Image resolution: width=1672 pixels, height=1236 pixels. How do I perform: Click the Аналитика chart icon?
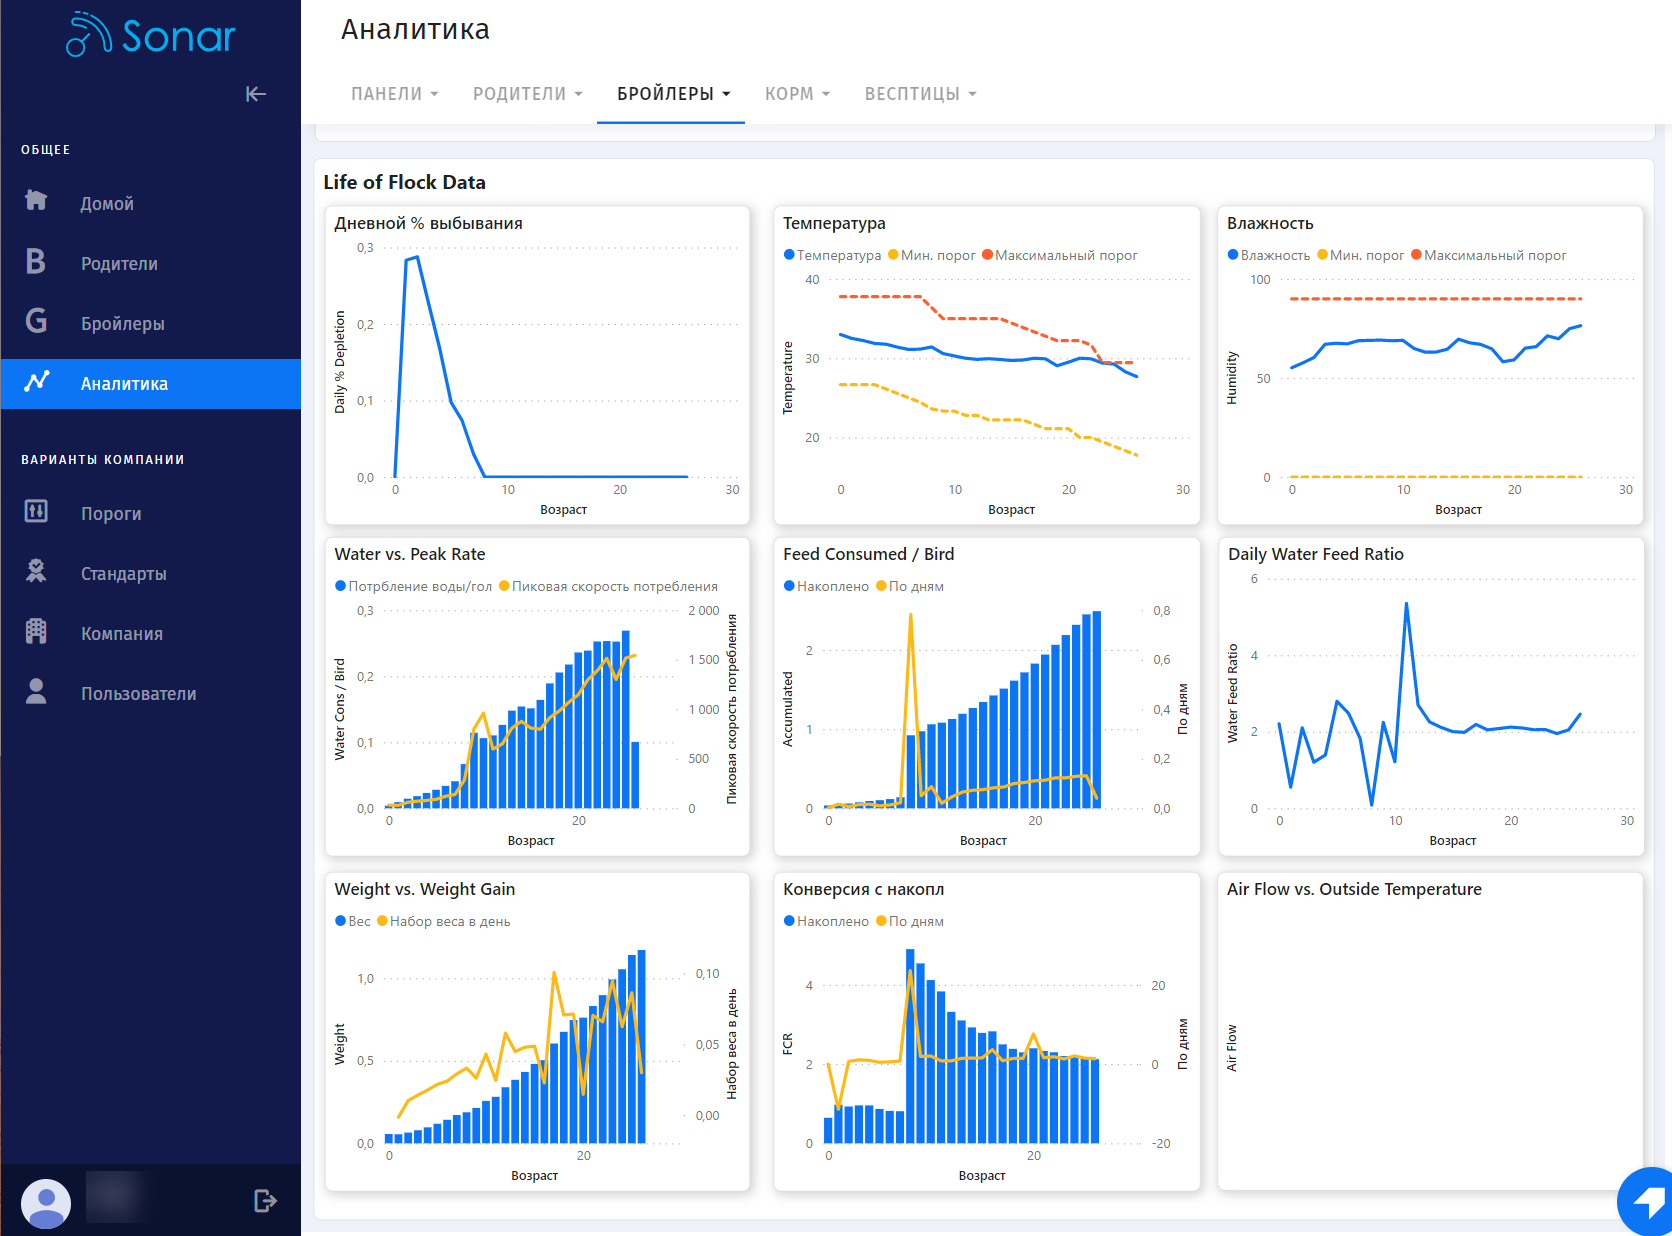tap(37, 381)
